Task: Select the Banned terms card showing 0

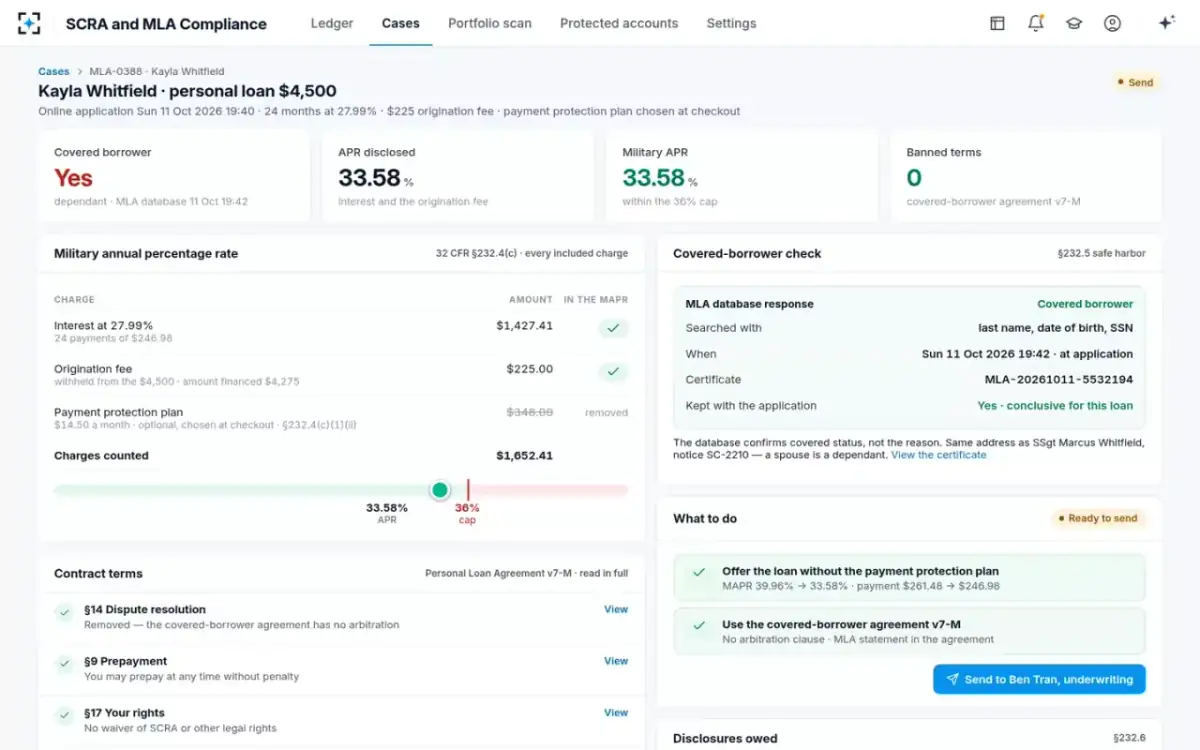Action: (1026, 176)
